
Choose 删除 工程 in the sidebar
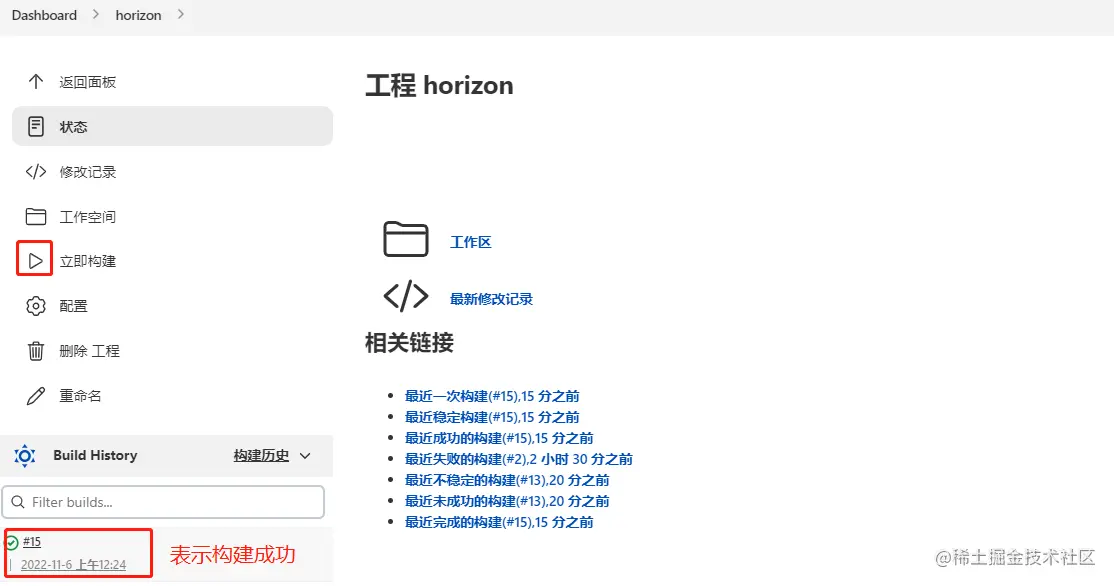click(173, 351)
